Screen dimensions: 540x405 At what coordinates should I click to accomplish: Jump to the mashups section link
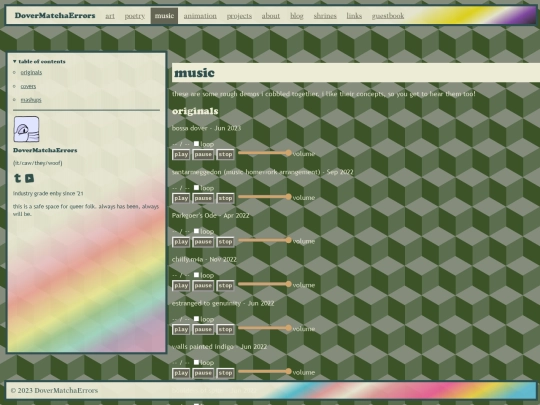pyautogui.click(x=31, y=100)
